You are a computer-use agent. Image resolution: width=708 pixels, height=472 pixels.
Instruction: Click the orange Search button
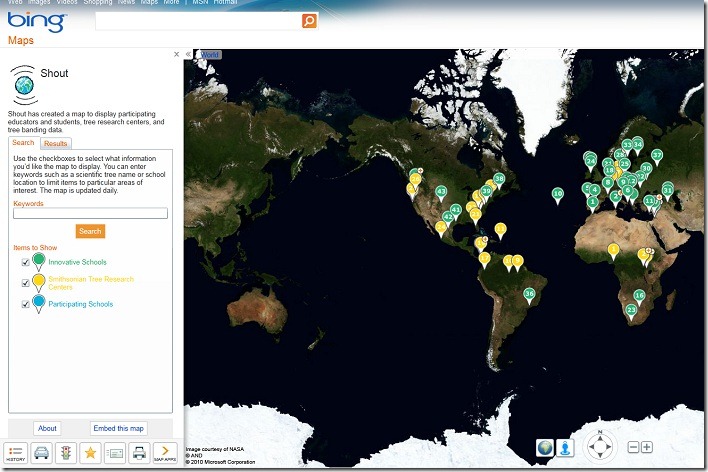click(x=90, y=231)
